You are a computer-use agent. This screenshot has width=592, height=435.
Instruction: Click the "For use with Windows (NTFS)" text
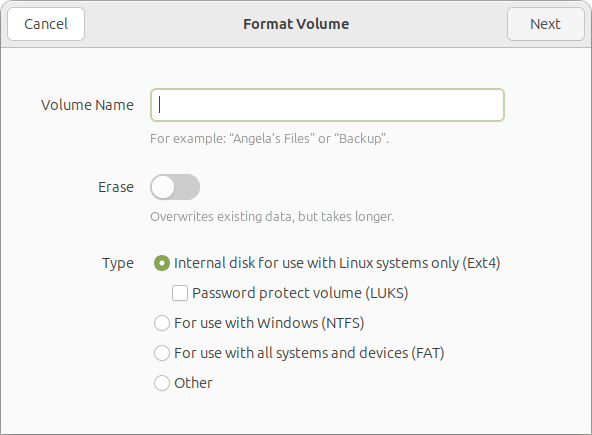click(x=269, y=323)
